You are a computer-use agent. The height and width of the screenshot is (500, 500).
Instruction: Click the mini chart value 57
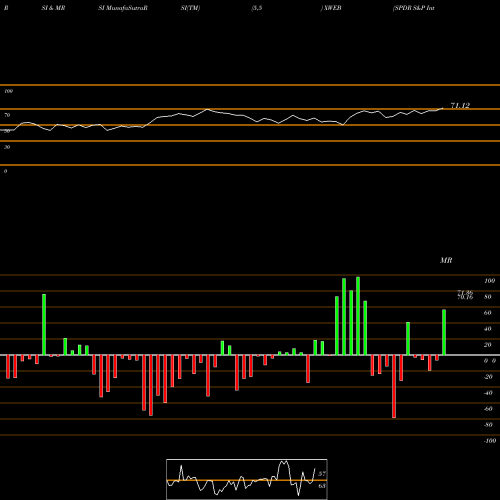[x=322, y=474]
